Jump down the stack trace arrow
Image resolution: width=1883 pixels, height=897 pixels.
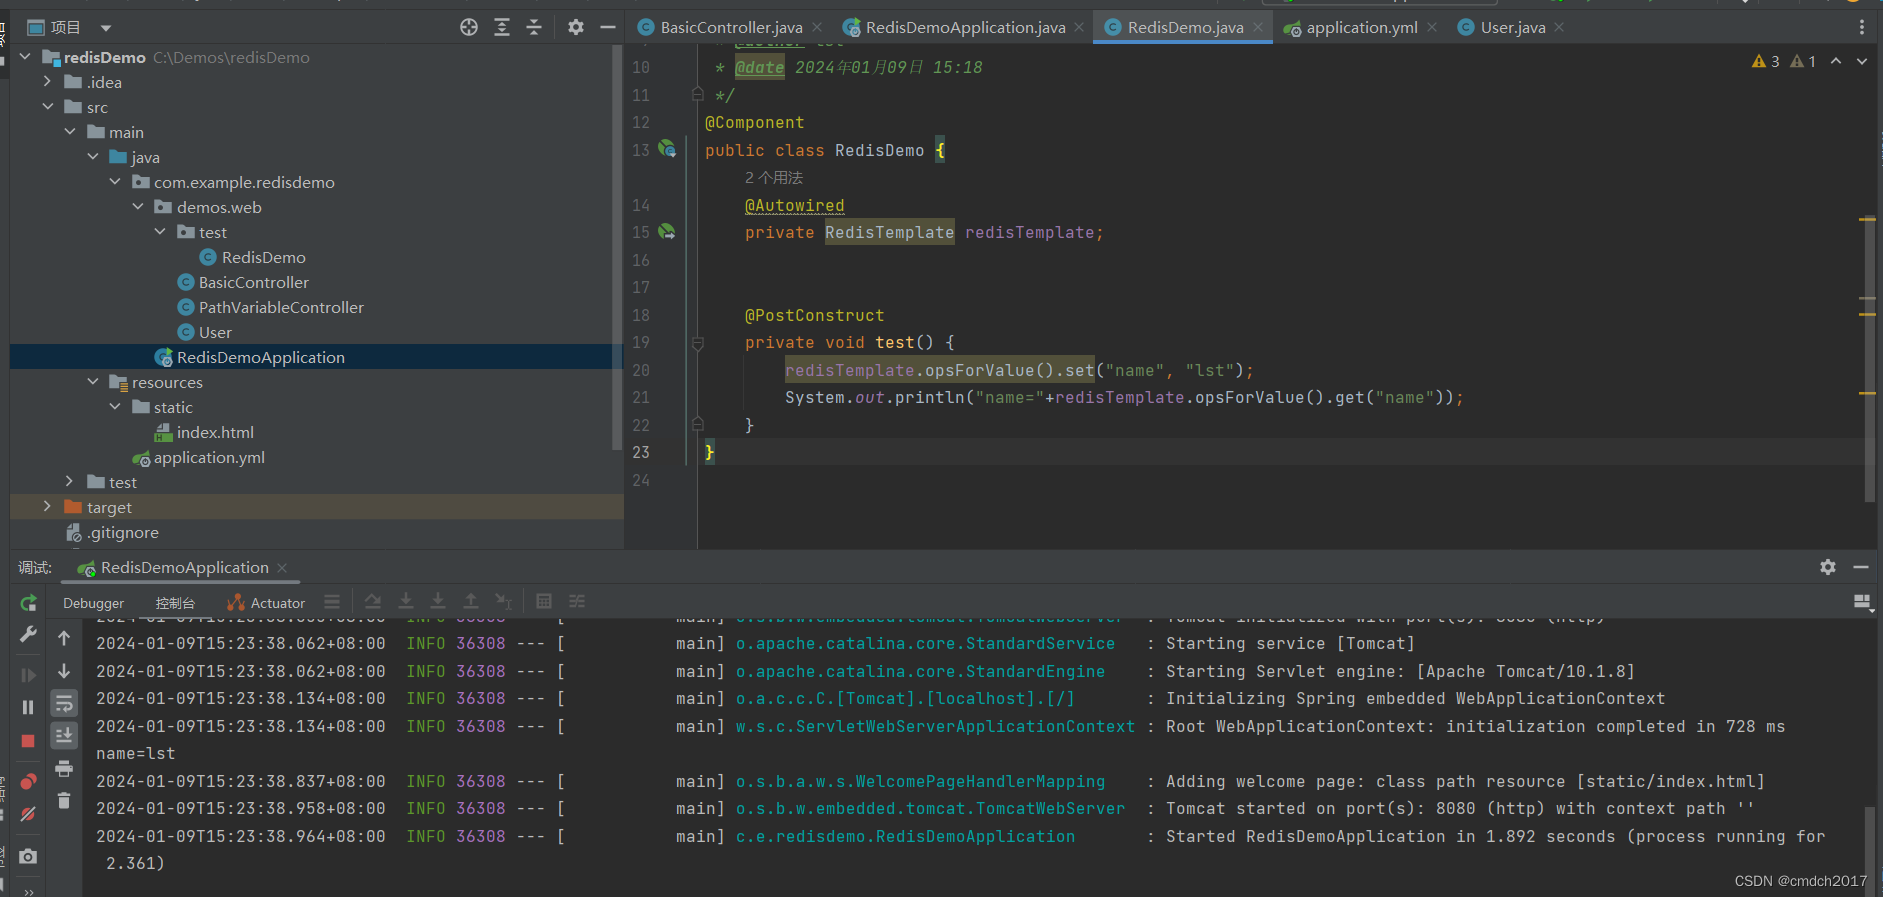tap(64, 671)
